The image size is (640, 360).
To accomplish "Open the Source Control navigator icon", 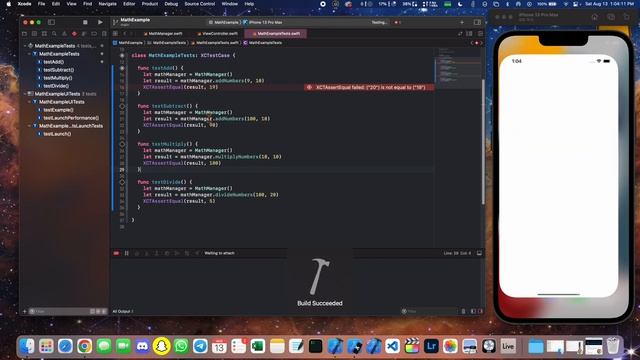I will (34, 33).
